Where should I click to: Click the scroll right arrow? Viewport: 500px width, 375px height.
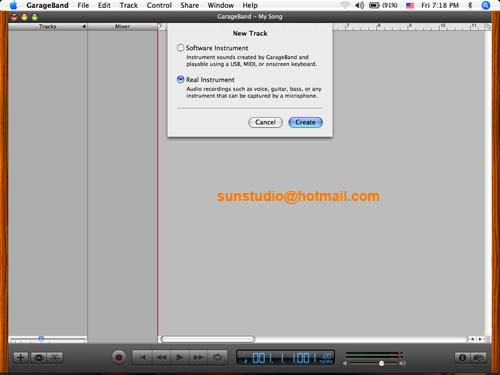pyautogui.click(x=480, y=339)
